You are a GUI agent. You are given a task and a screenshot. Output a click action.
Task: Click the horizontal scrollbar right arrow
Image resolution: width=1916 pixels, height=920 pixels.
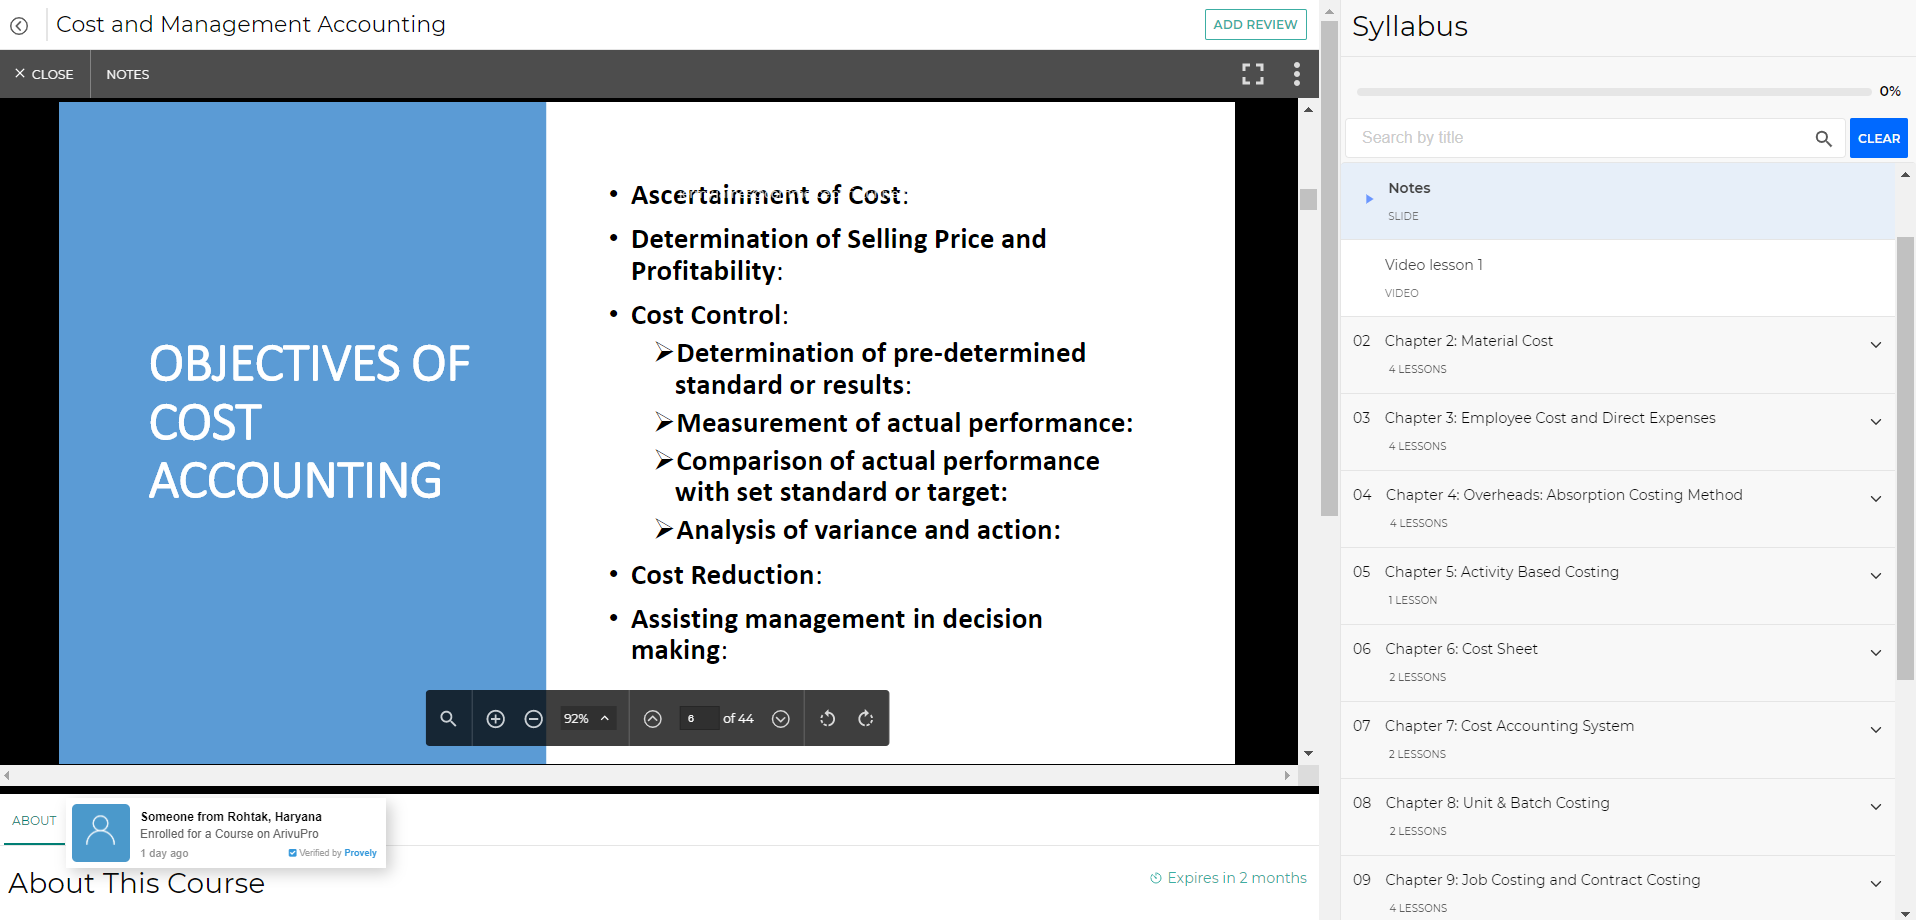tap(1288, 775)
